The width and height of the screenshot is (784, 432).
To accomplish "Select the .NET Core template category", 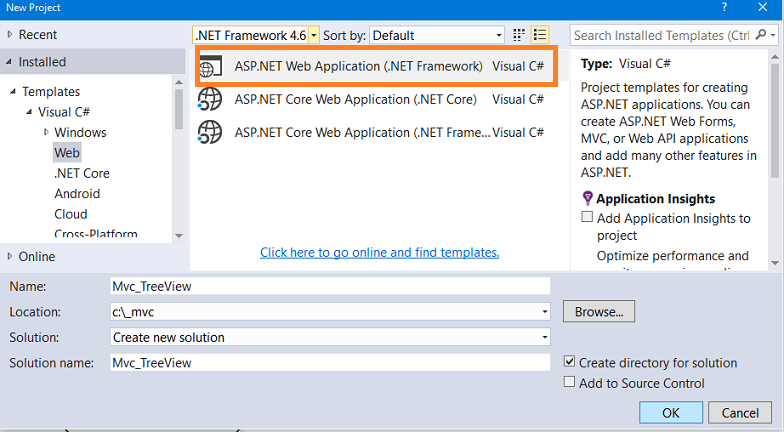I will [82, 173].
